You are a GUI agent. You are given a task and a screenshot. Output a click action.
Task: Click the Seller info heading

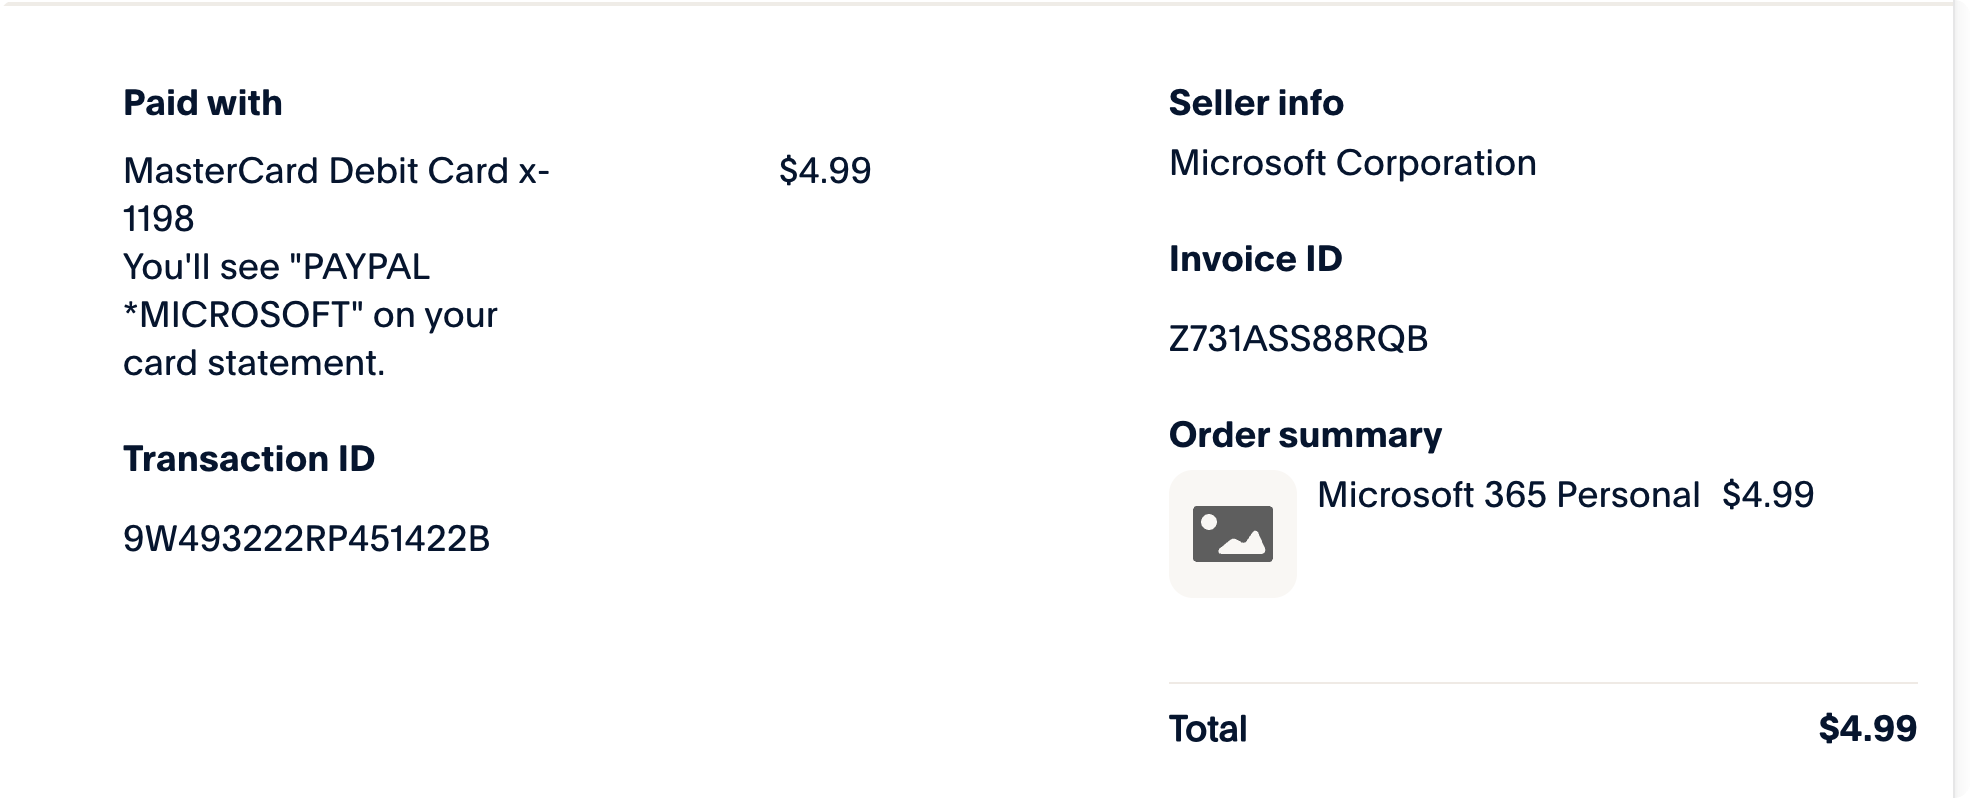1256,103
